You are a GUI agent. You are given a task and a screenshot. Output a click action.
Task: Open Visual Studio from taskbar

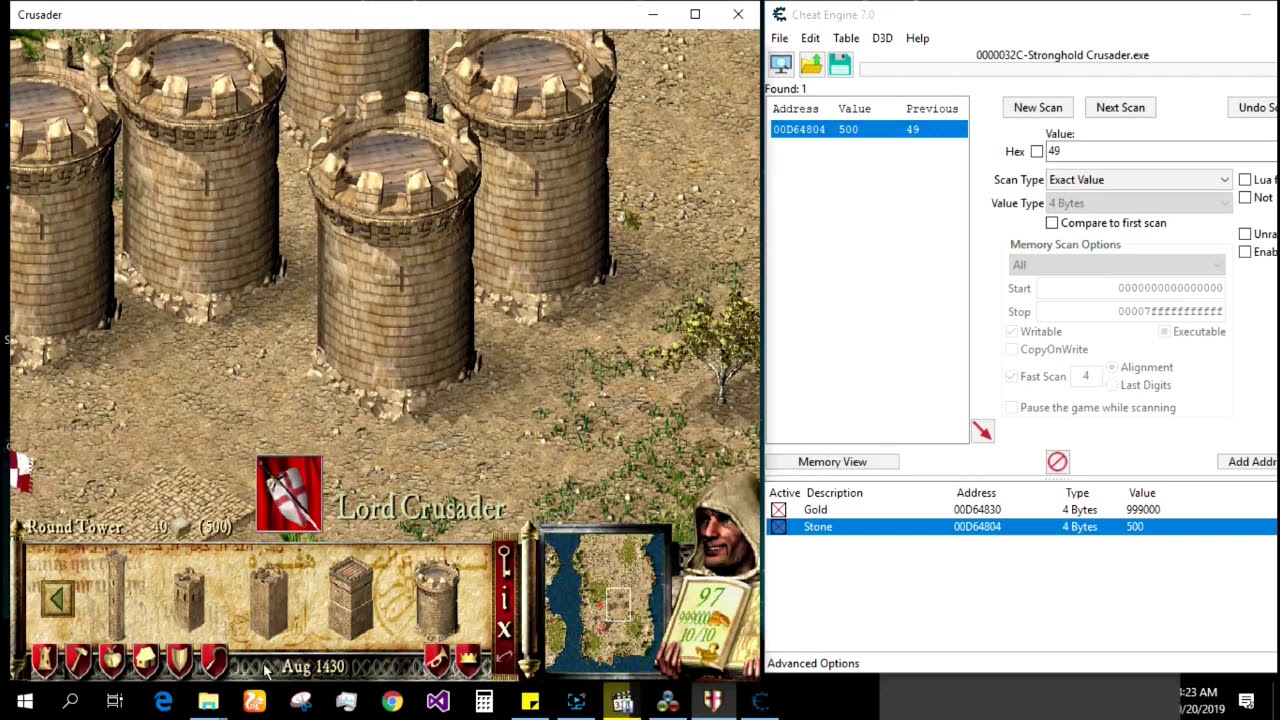click(x=438, y=701)
